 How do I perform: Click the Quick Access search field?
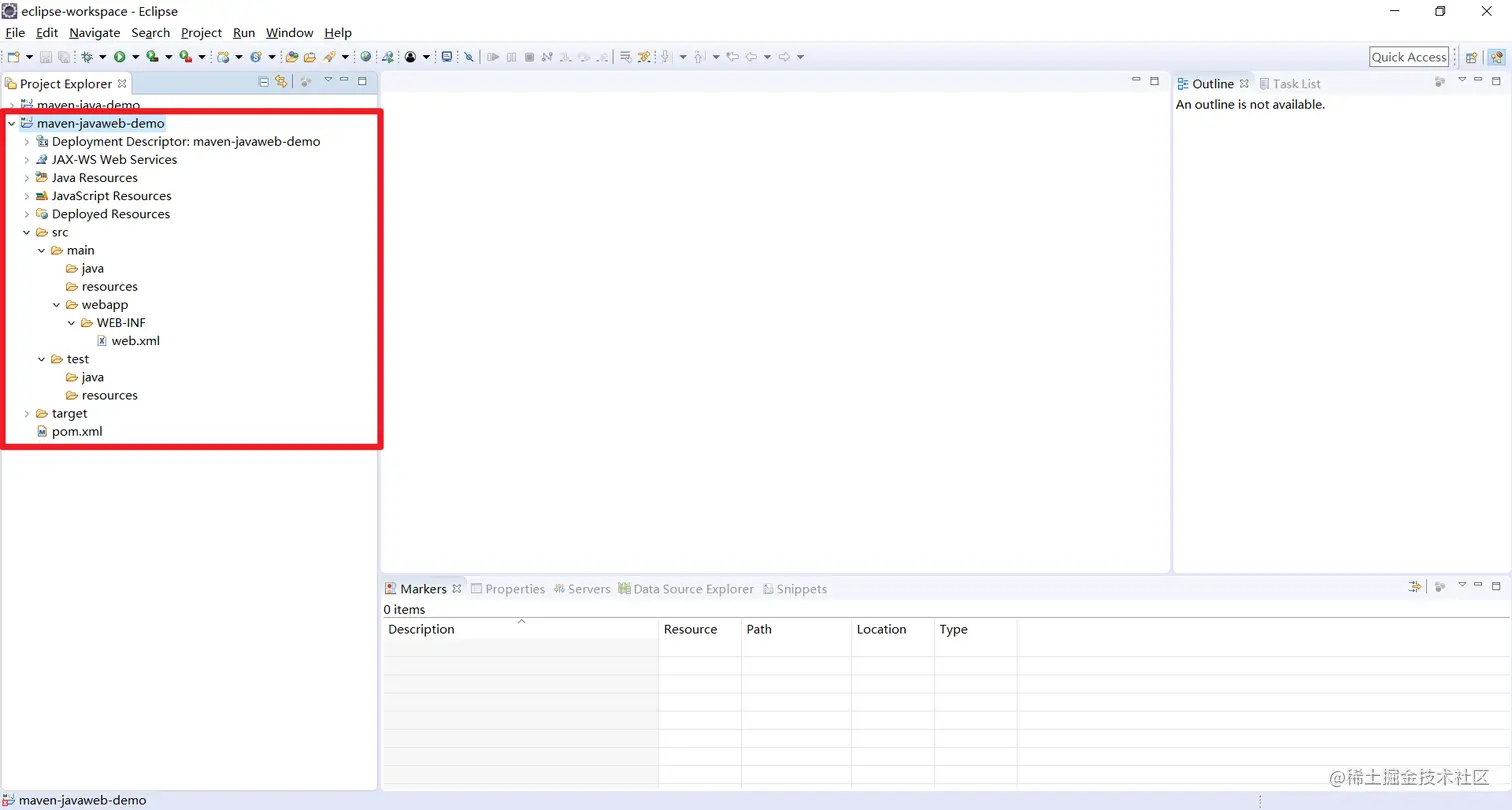tap(1409, 57)
